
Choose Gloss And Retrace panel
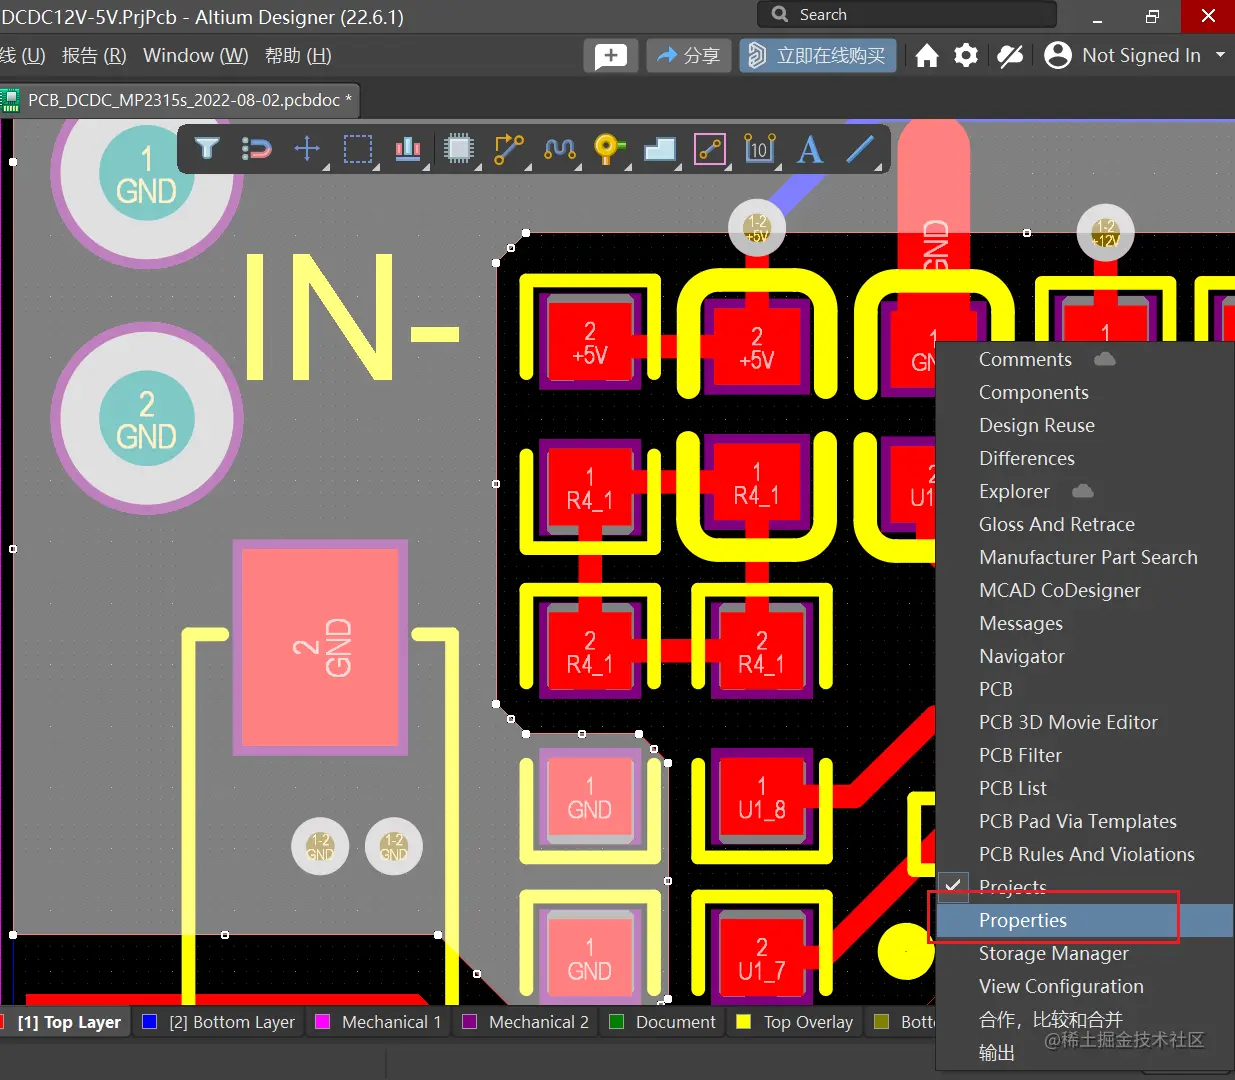tap(1085, 524)
